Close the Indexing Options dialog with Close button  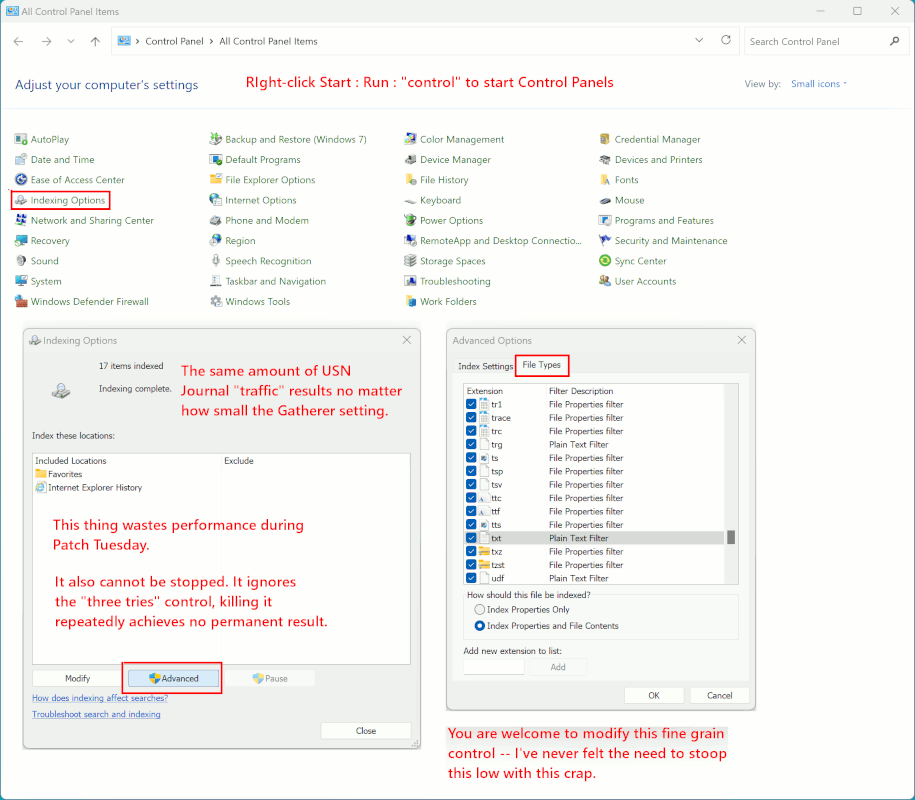tap(366, 731)
